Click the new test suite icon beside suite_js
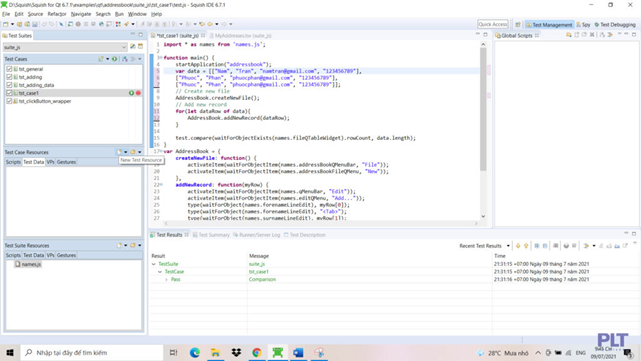 coord(140,47)
